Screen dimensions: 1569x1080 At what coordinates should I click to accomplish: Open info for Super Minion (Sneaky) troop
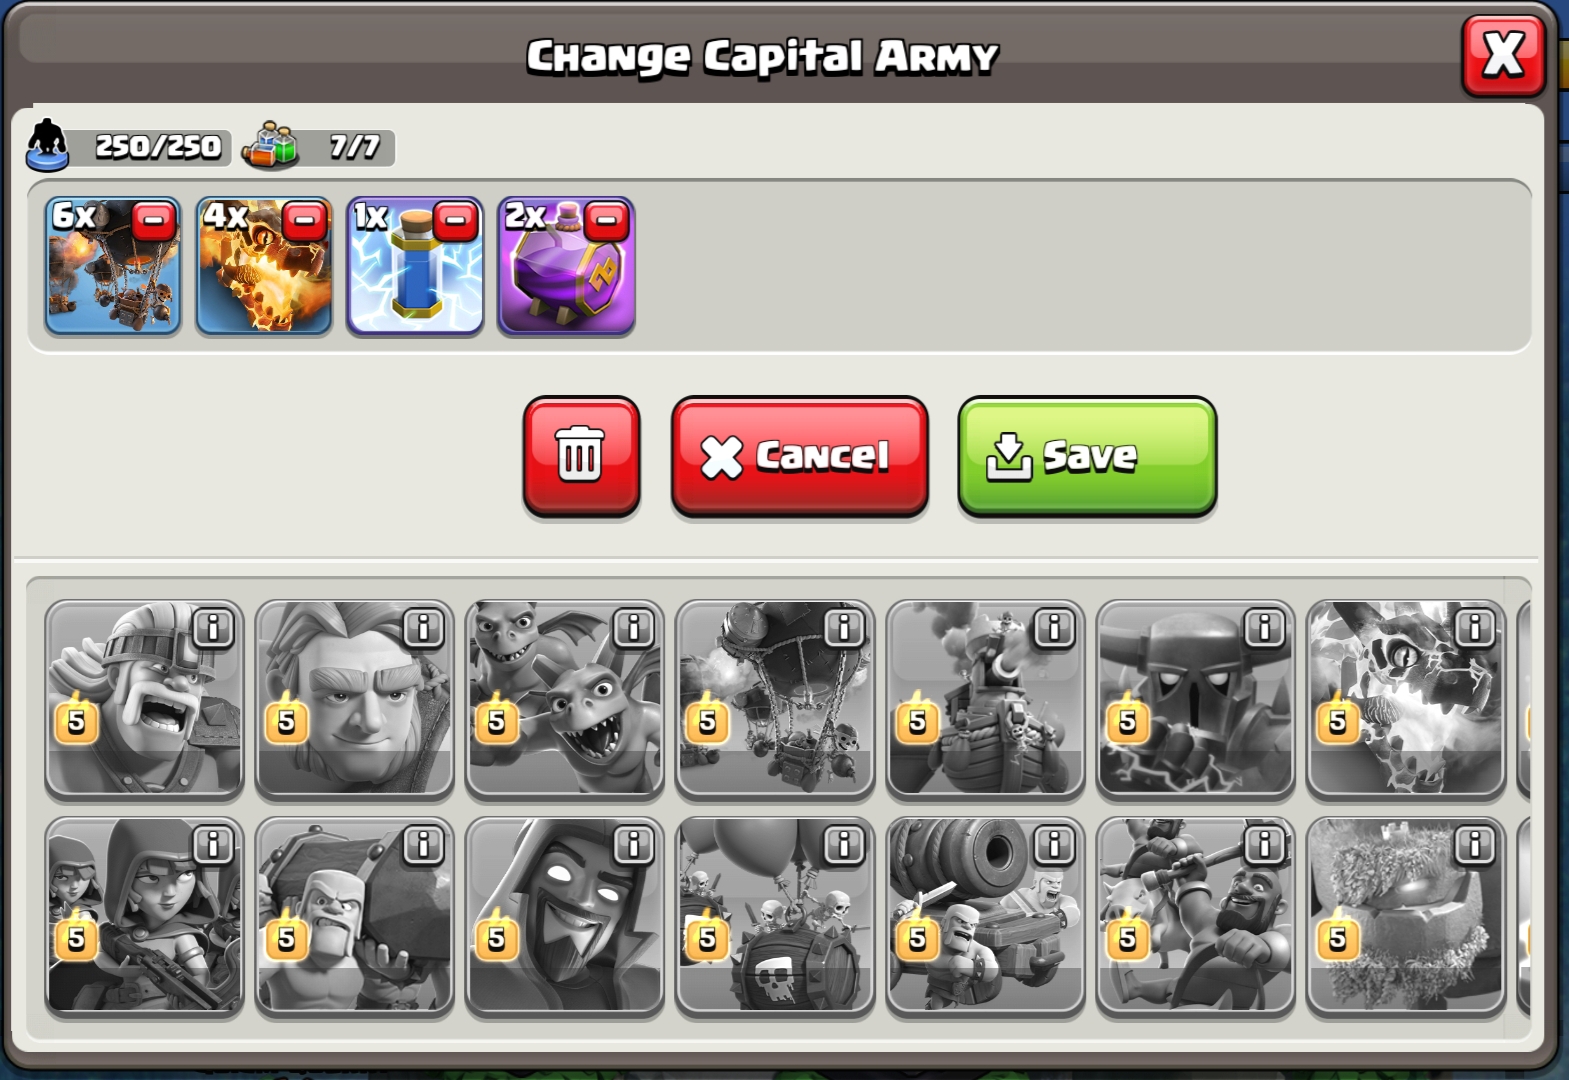(x=633, y=629)
